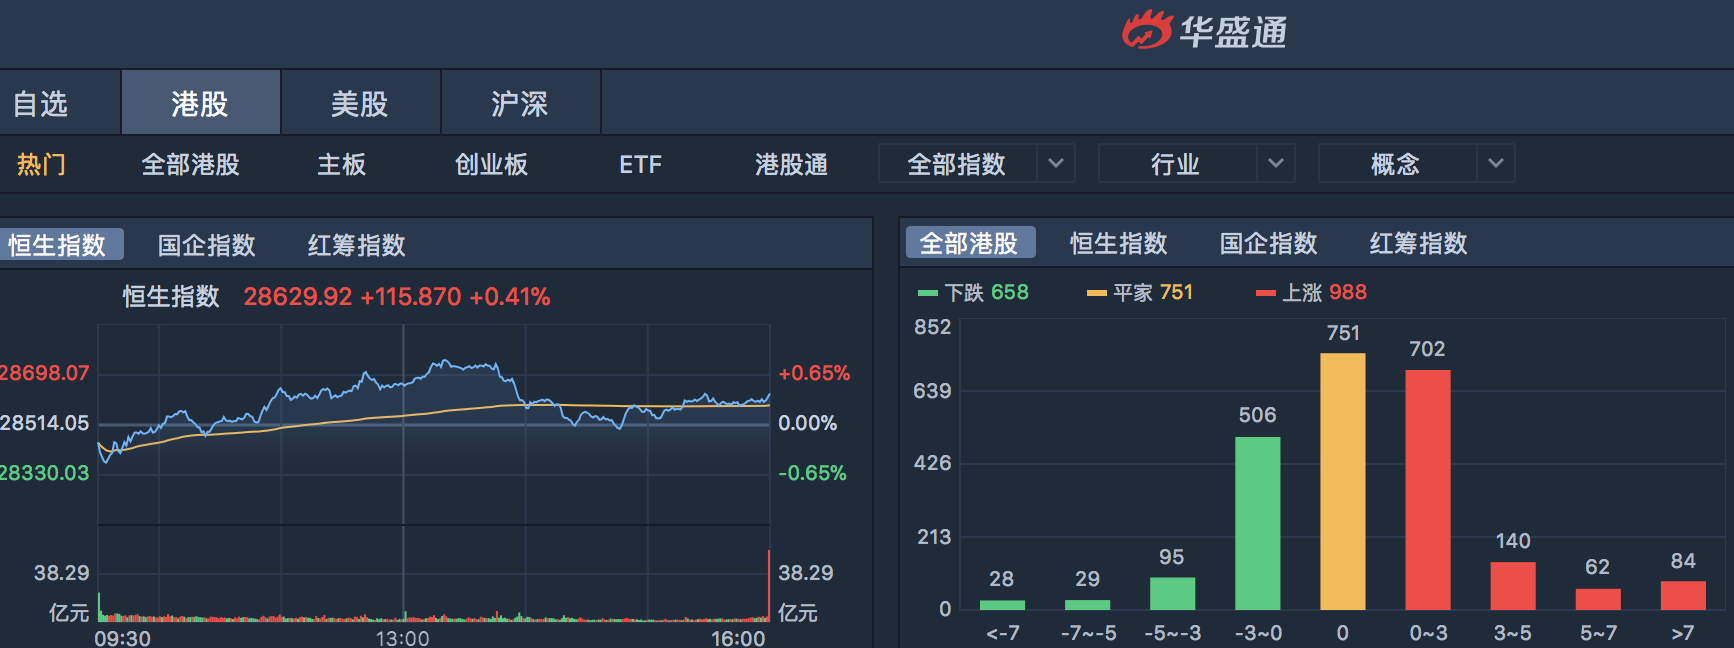Click the red 702 bar for 0~3
This screenshot has width=1734, height=648.
[x=1427, y=489]
